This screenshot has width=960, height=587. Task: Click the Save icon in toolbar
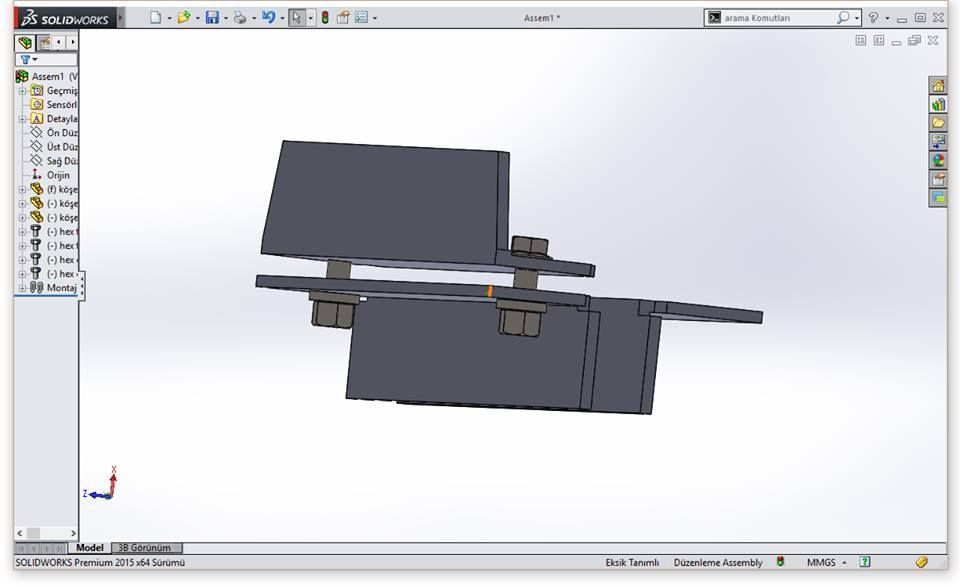(x=211, y=18)
